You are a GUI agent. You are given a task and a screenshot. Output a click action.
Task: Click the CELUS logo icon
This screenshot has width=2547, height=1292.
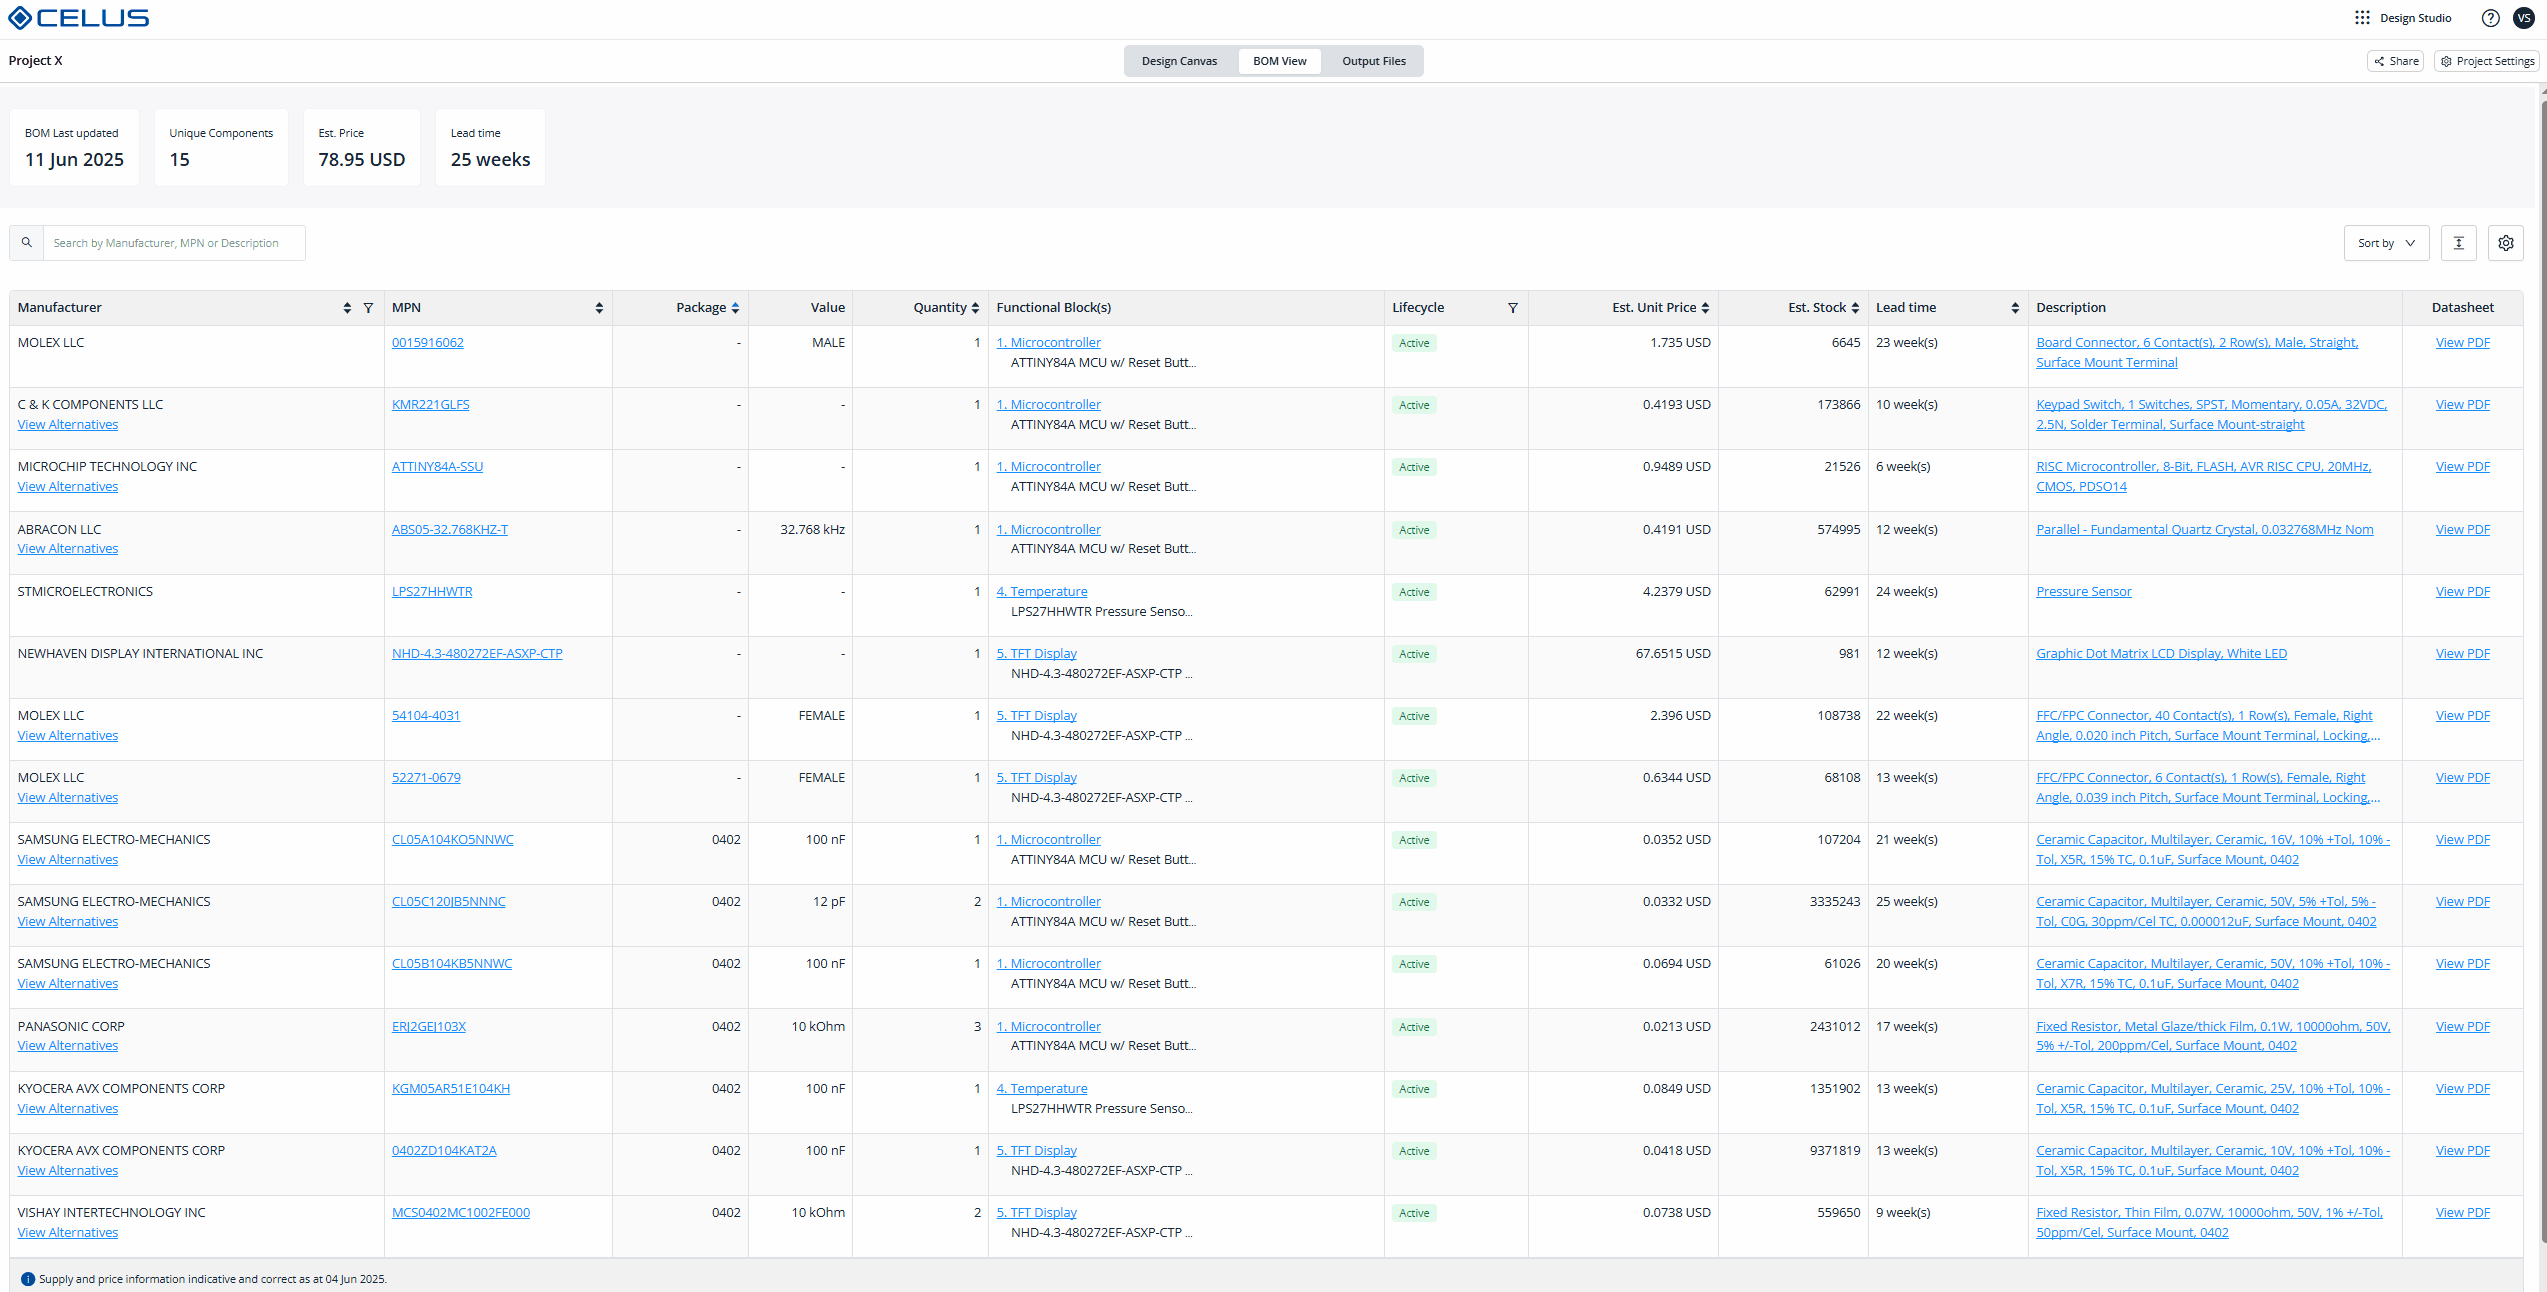19,18
